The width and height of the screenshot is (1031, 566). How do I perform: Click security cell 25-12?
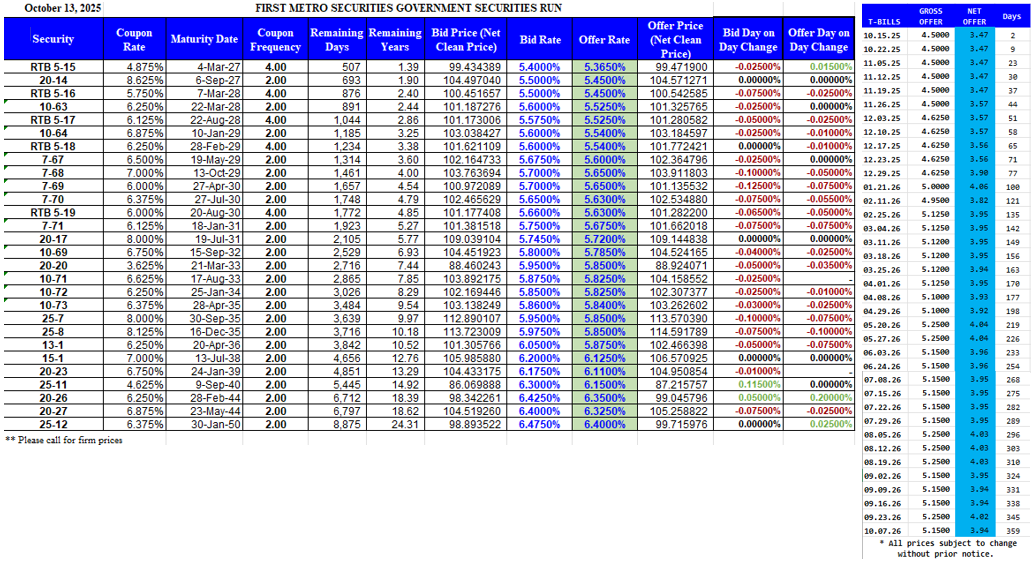(x=53, y=424)
